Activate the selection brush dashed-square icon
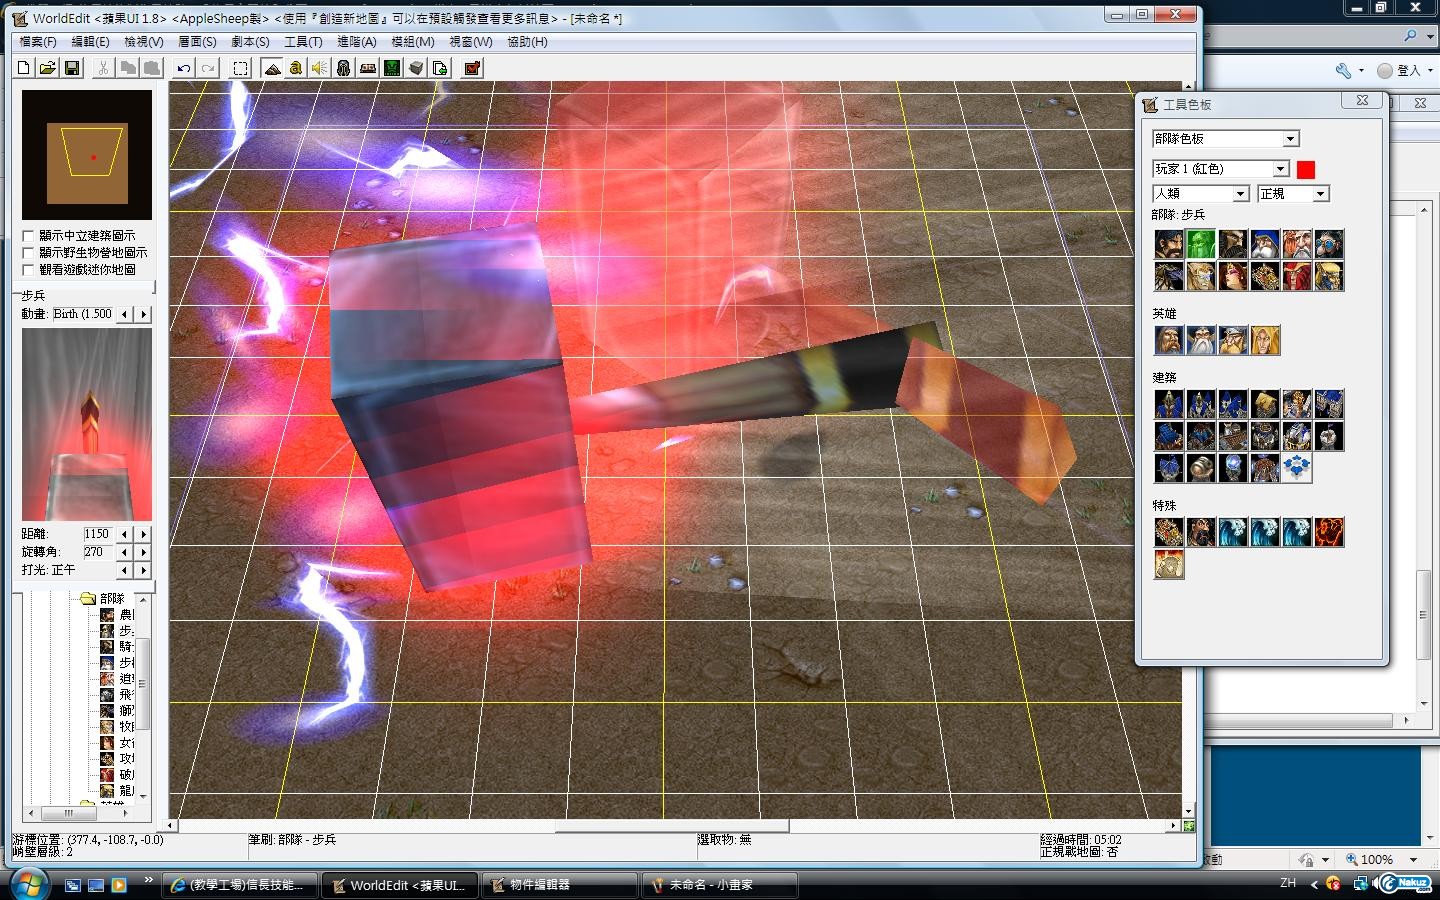Screen dimensions: 1440x900 click(x=241, y=68)
